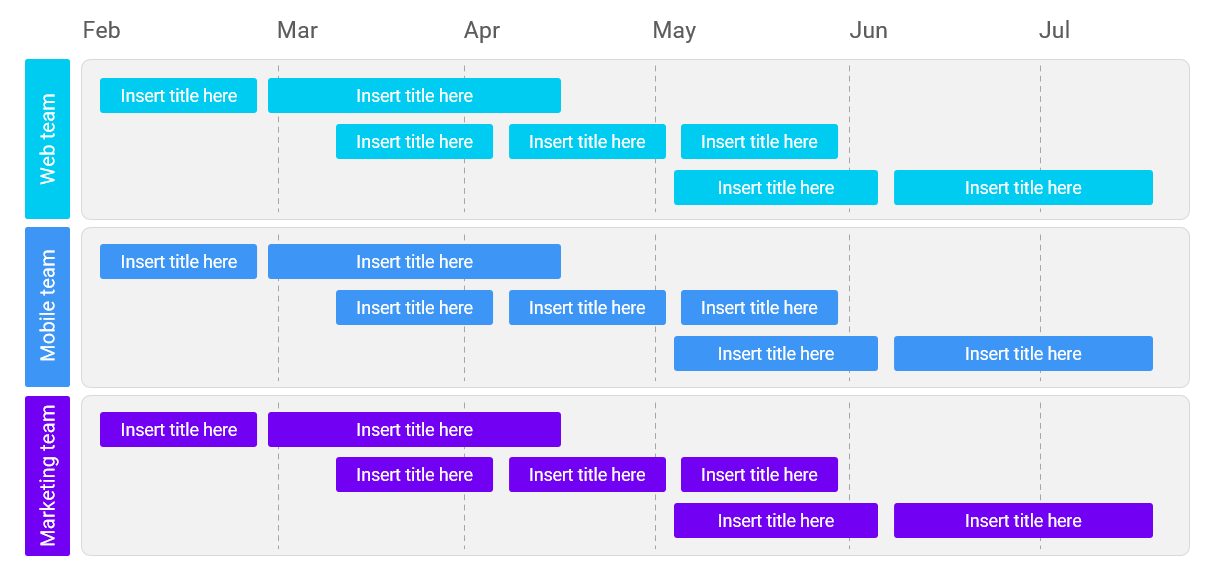Select the Web team row label

point(47,139)
